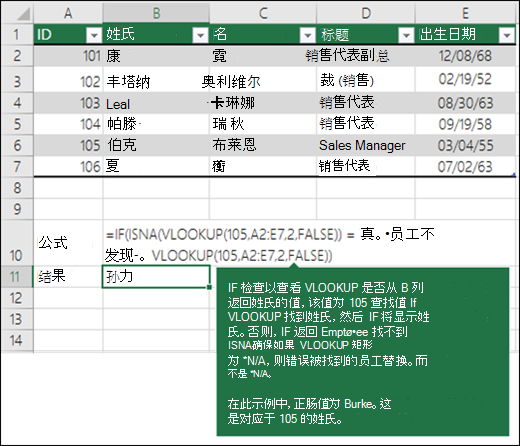This screenshot has width=520, height=446.
Task: Select column A header
Action: click(x=68, y=13)
